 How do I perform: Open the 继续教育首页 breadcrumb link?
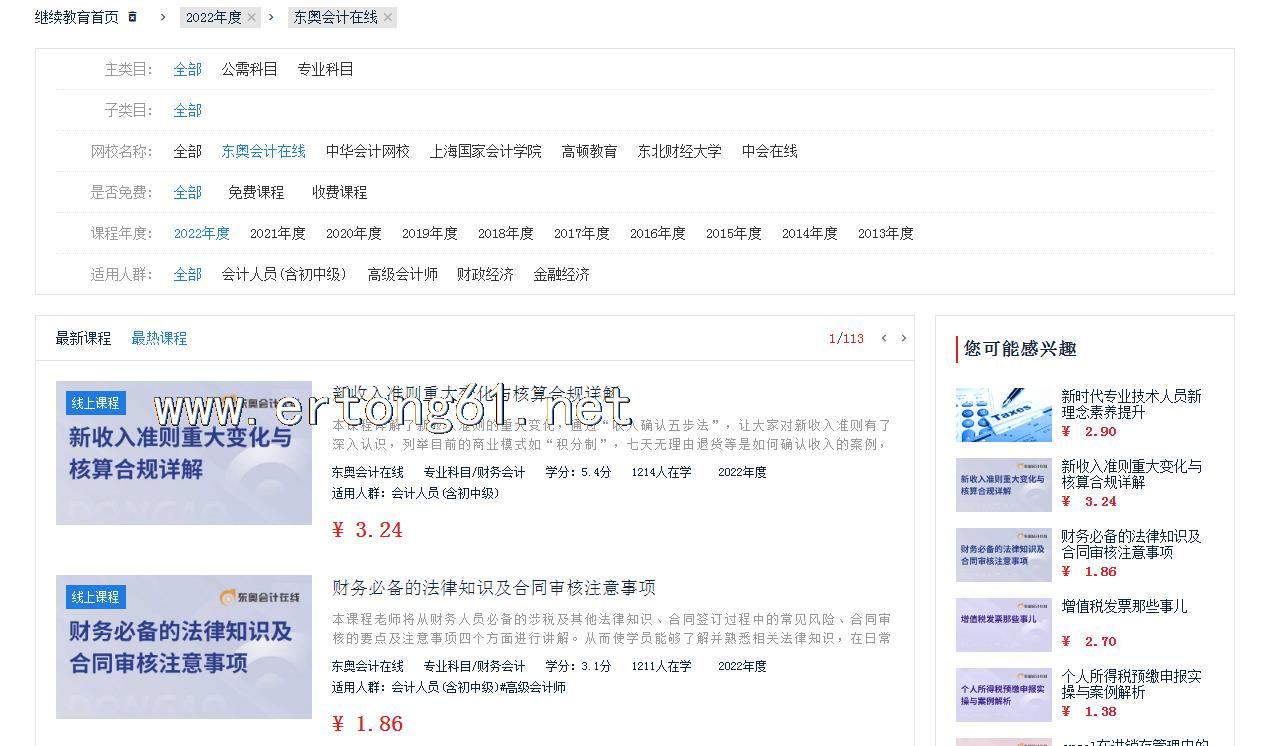pyautogui.click(x=76, y=17)
